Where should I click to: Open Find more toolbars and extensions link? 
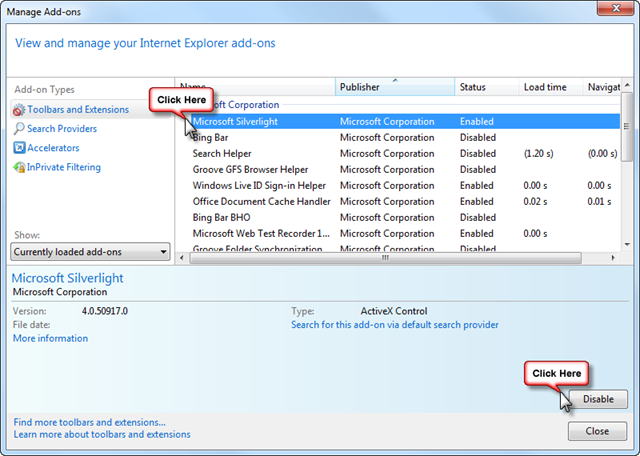(x=89, y=422)
